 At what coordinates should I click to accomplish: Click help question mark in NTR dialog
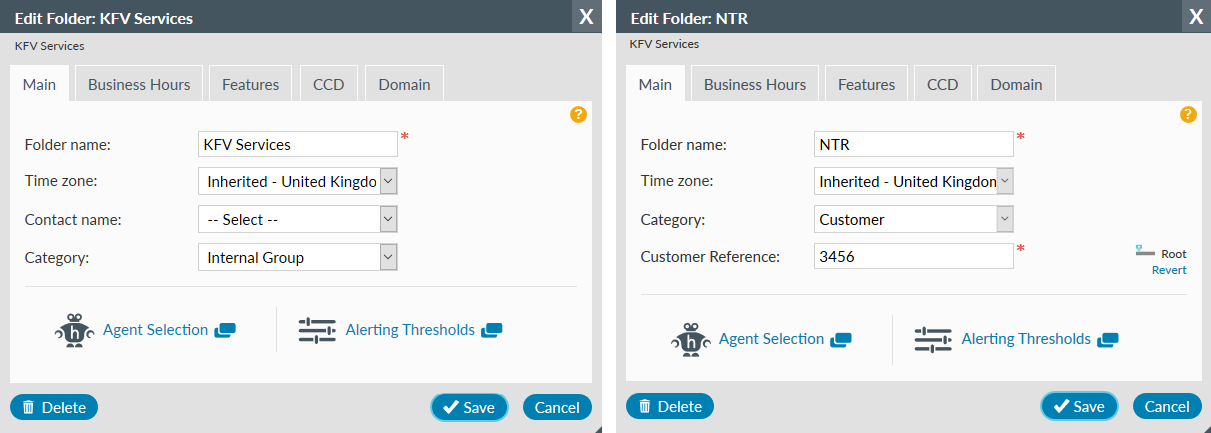point(1188,114)
